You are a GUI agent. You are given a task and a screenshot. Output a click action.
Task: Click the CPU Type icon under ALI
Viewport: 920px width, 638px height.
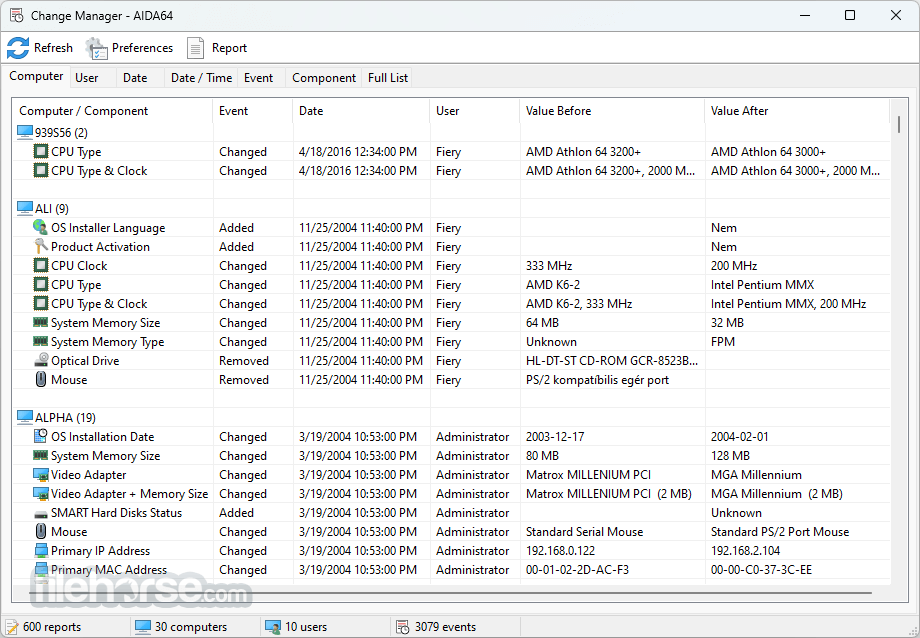(40, 284)
